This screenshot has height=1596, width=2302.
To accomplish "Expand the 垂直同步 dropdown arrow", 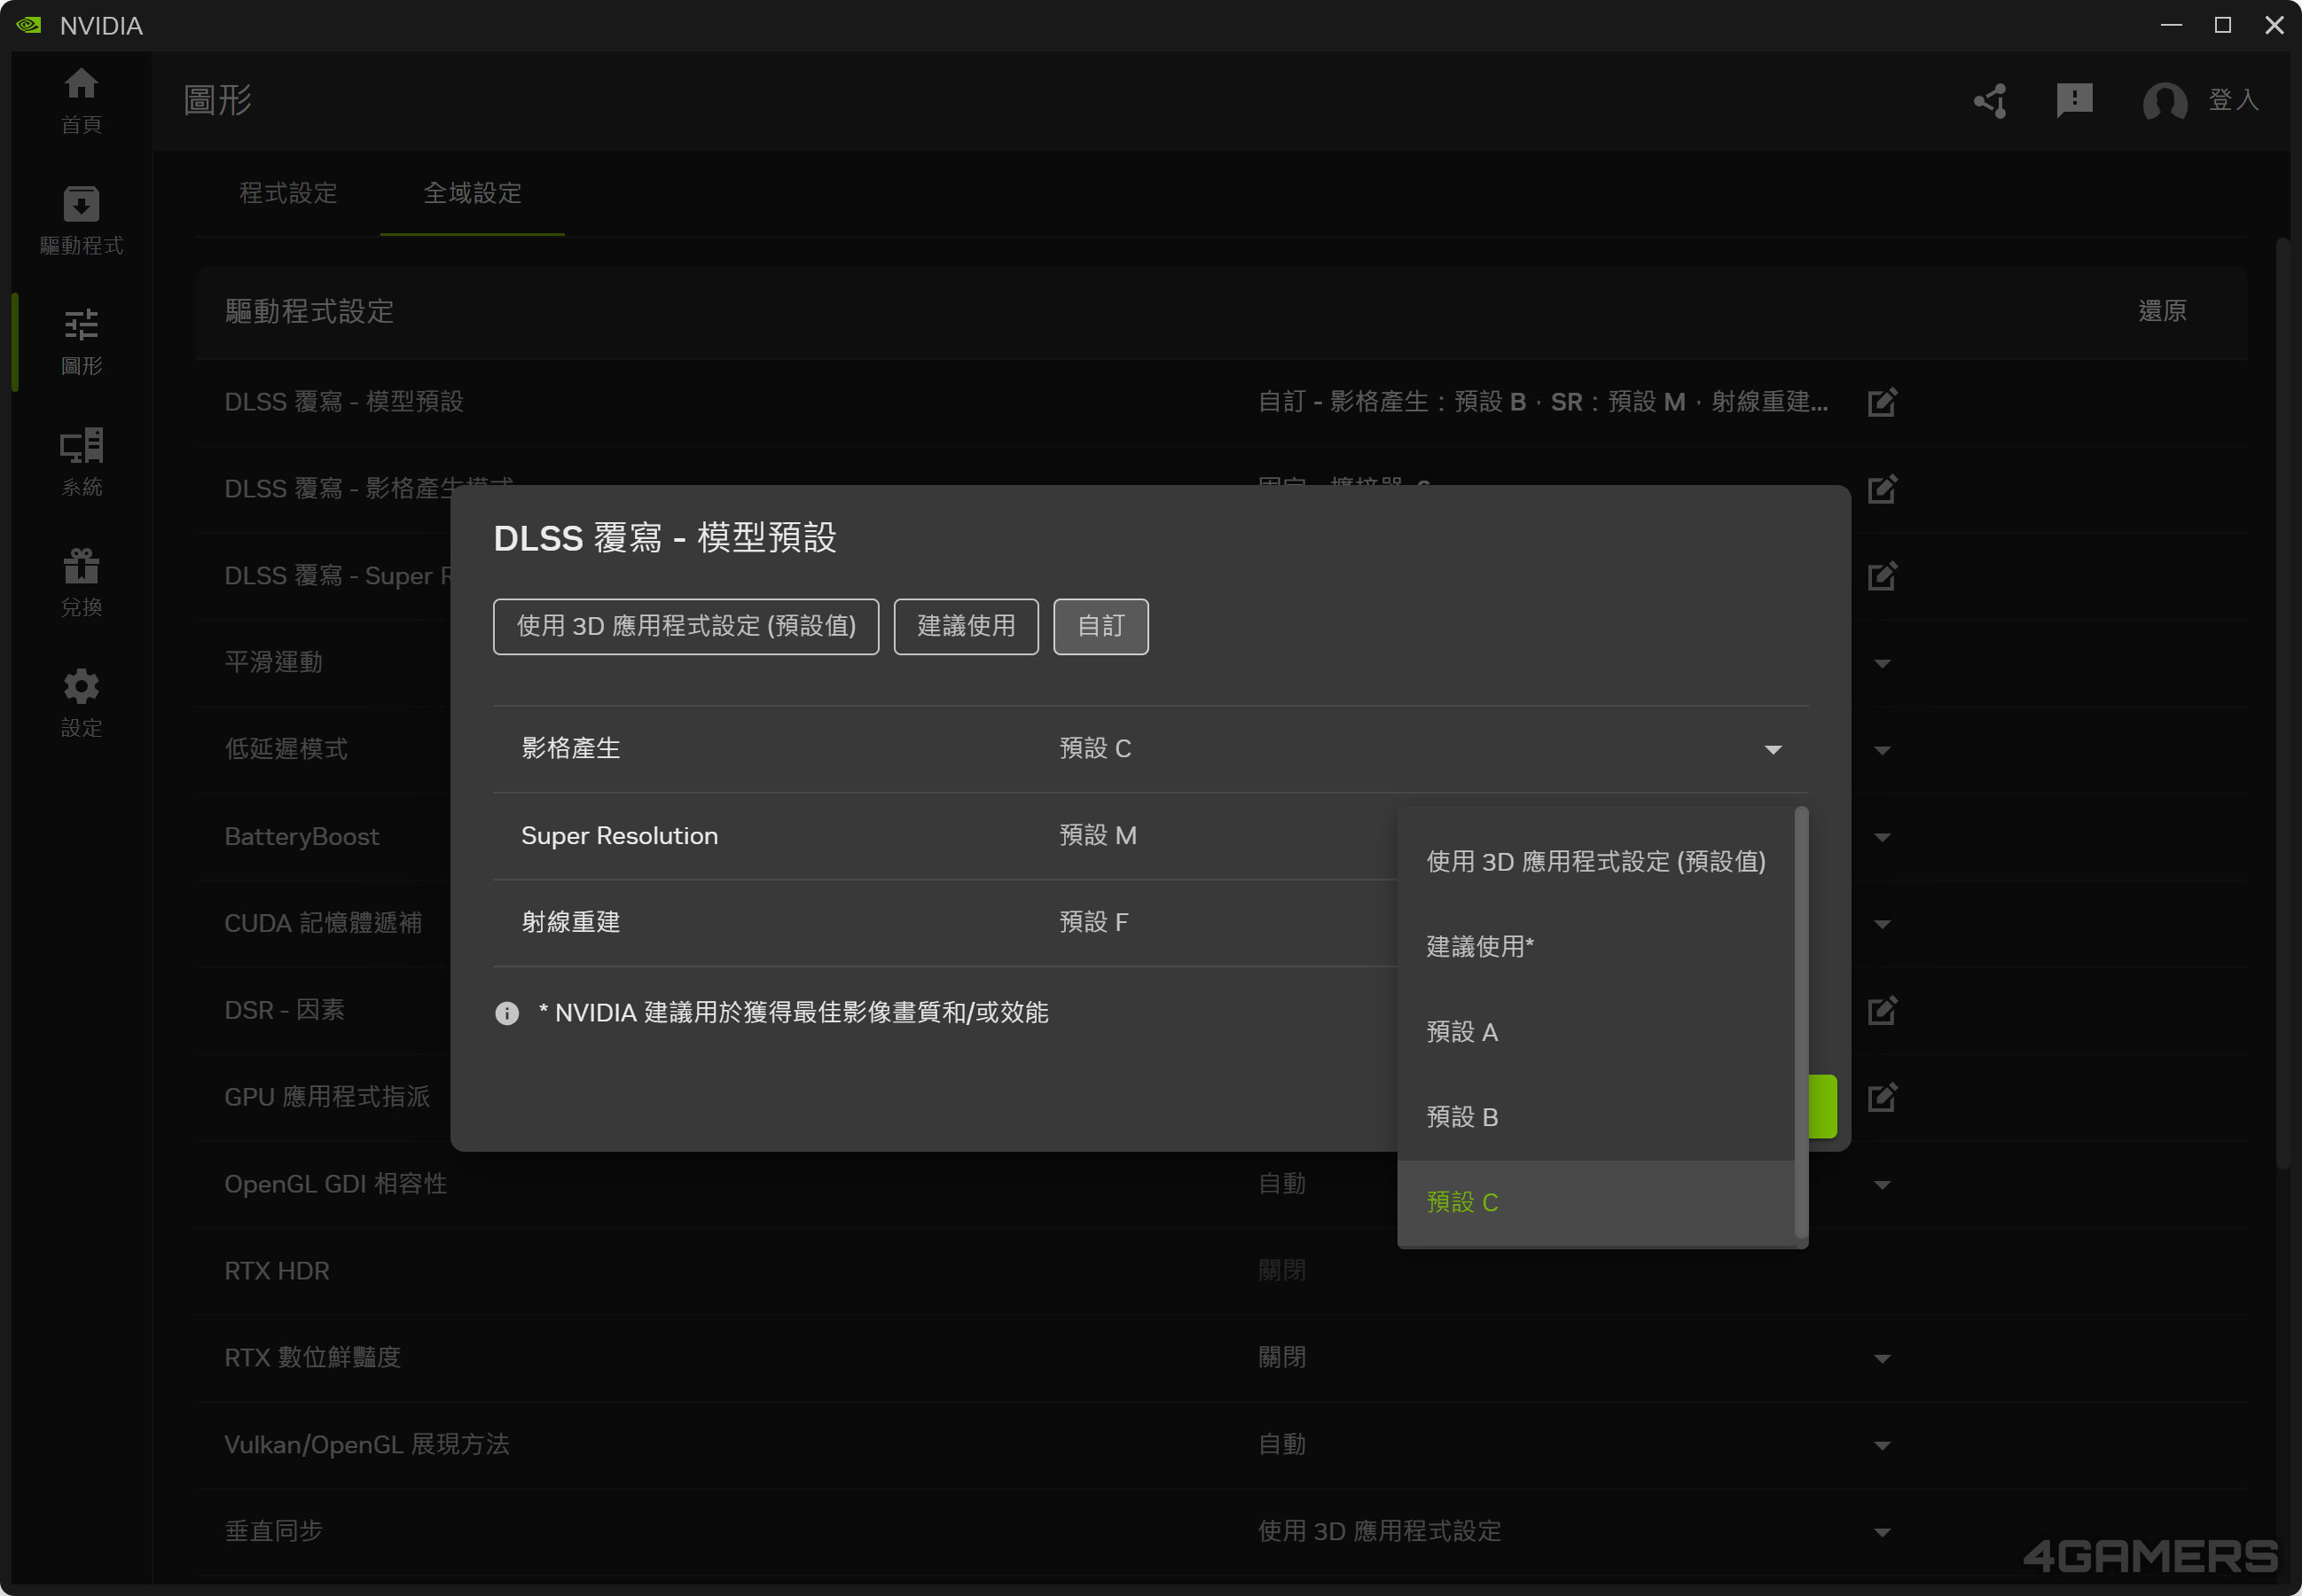I will (x=1882, y=1533).
